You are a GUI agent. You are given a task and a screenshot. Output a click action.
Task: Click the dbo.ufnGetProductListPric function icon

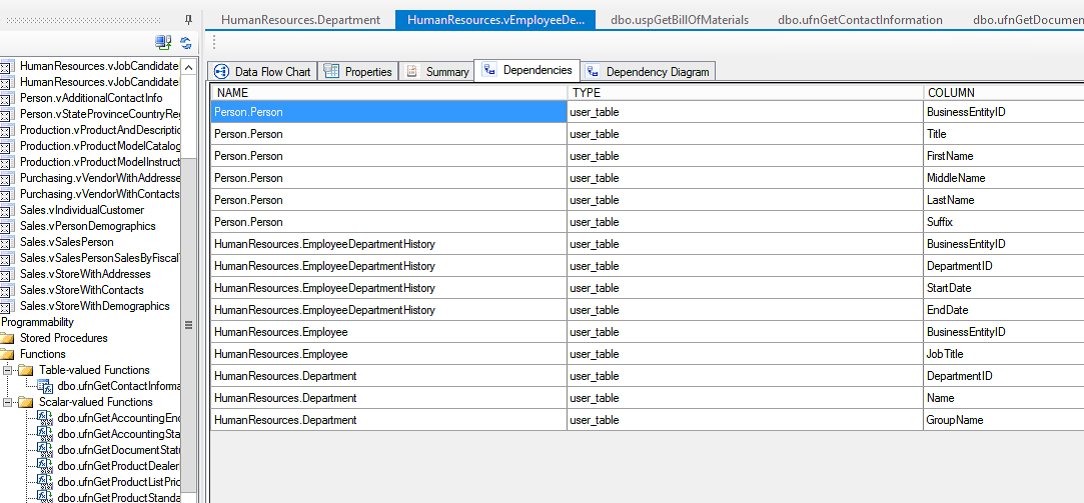(45, 482)
